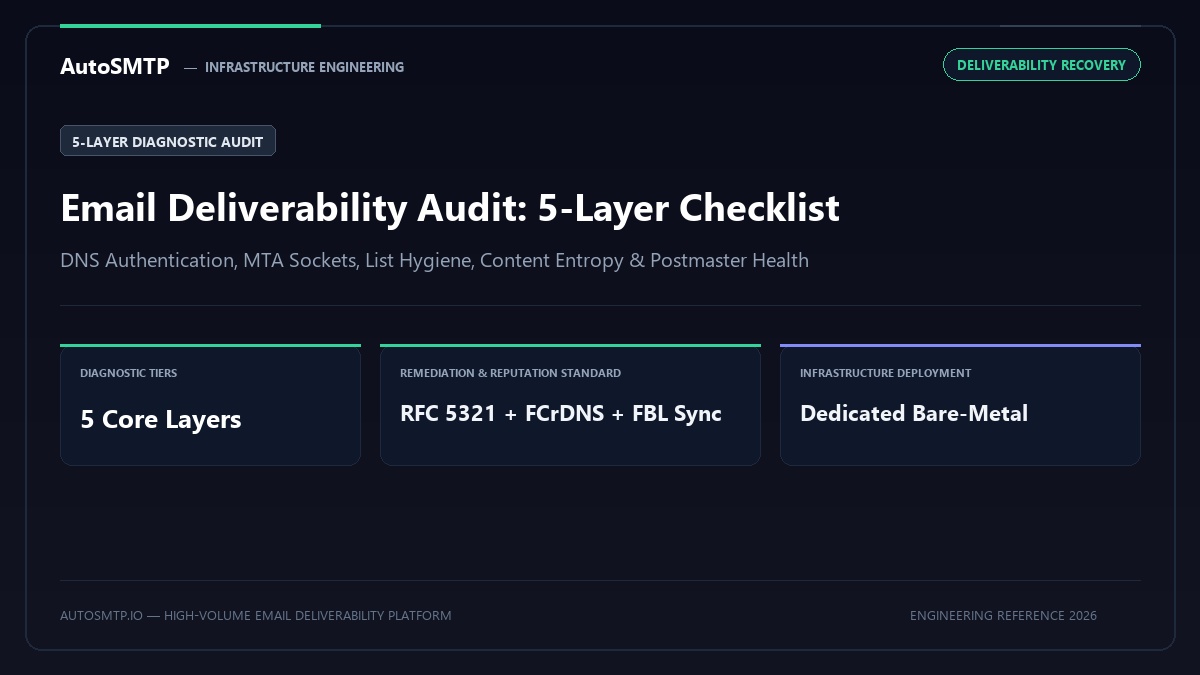Click the AUTOSMTP.IO footer text

pyautogui.click(x=255, y=615)
